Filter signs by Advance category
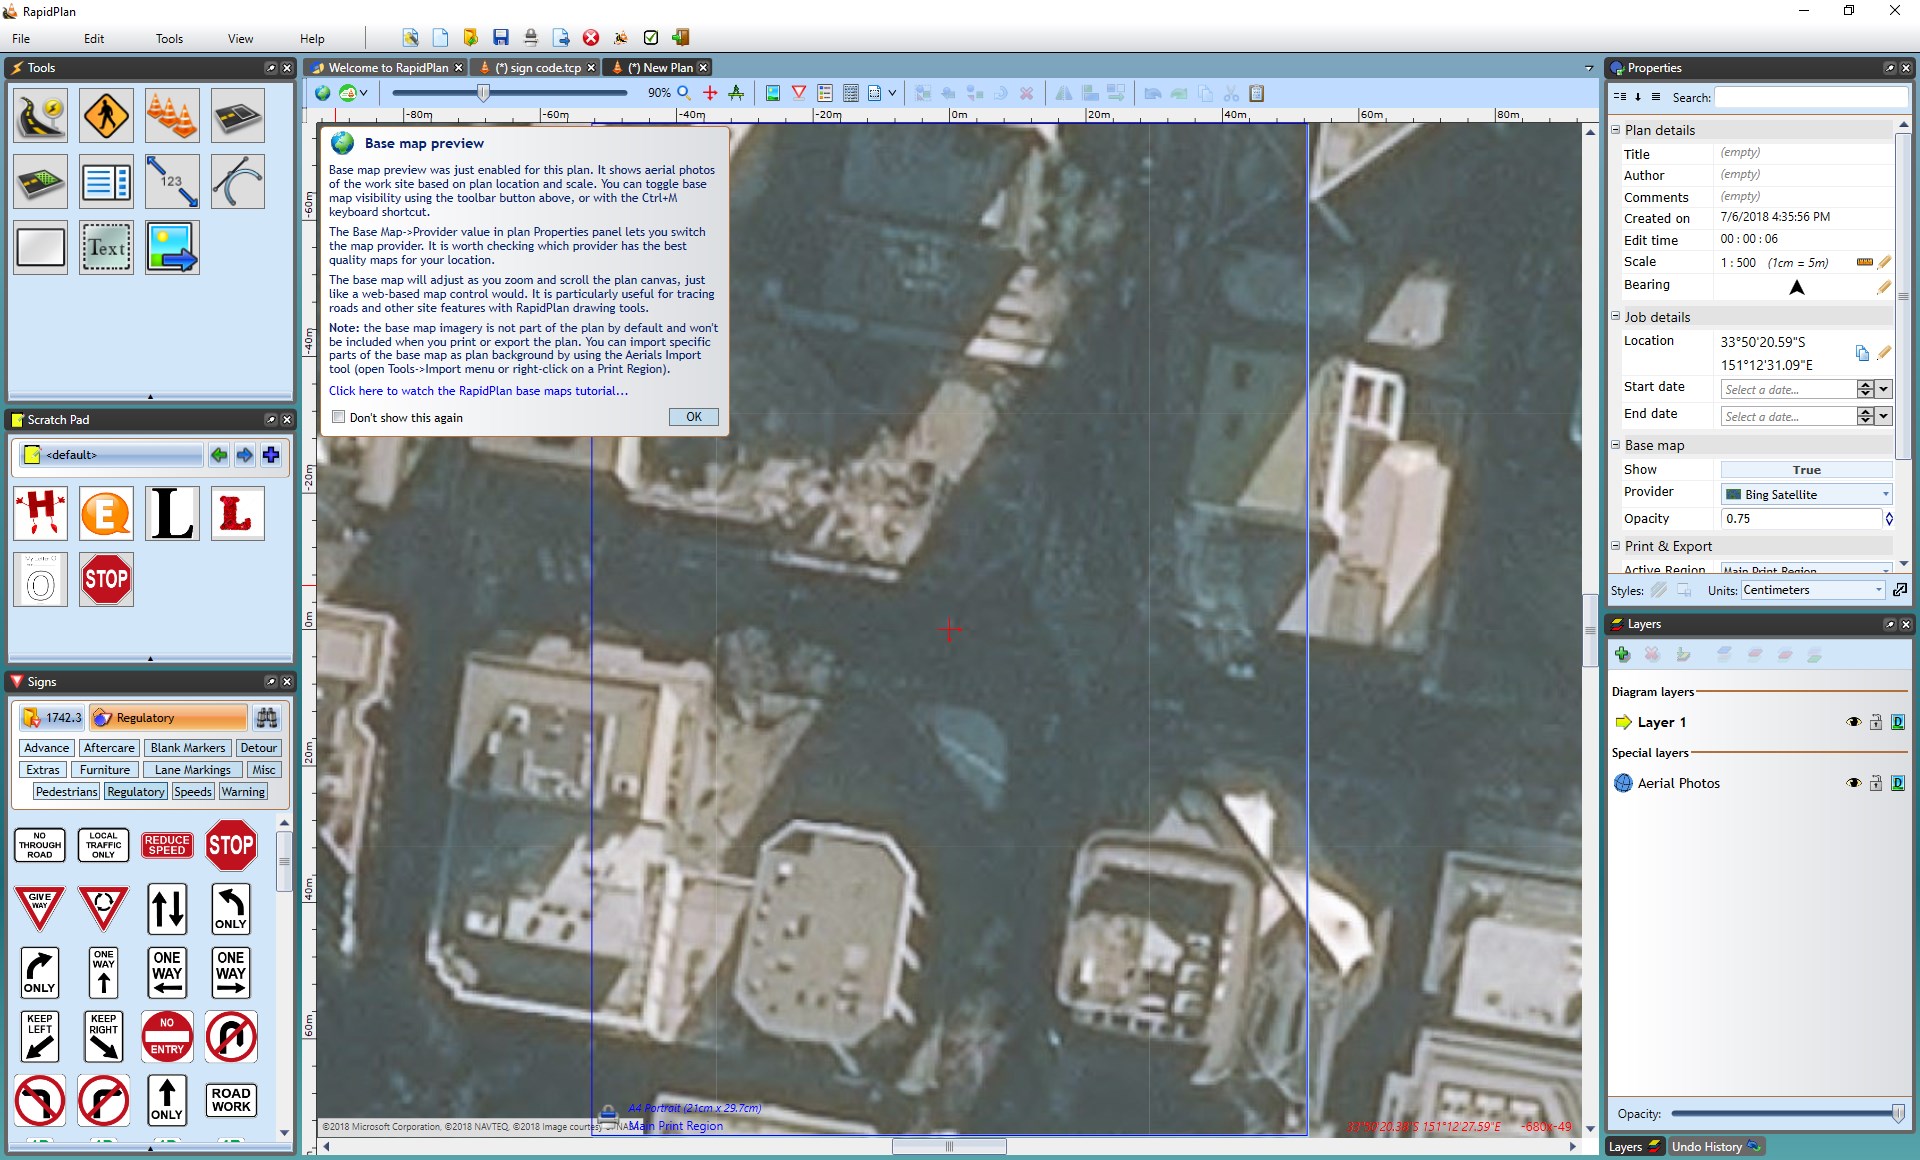1920x1160 pixels. (x=46, y=748)
